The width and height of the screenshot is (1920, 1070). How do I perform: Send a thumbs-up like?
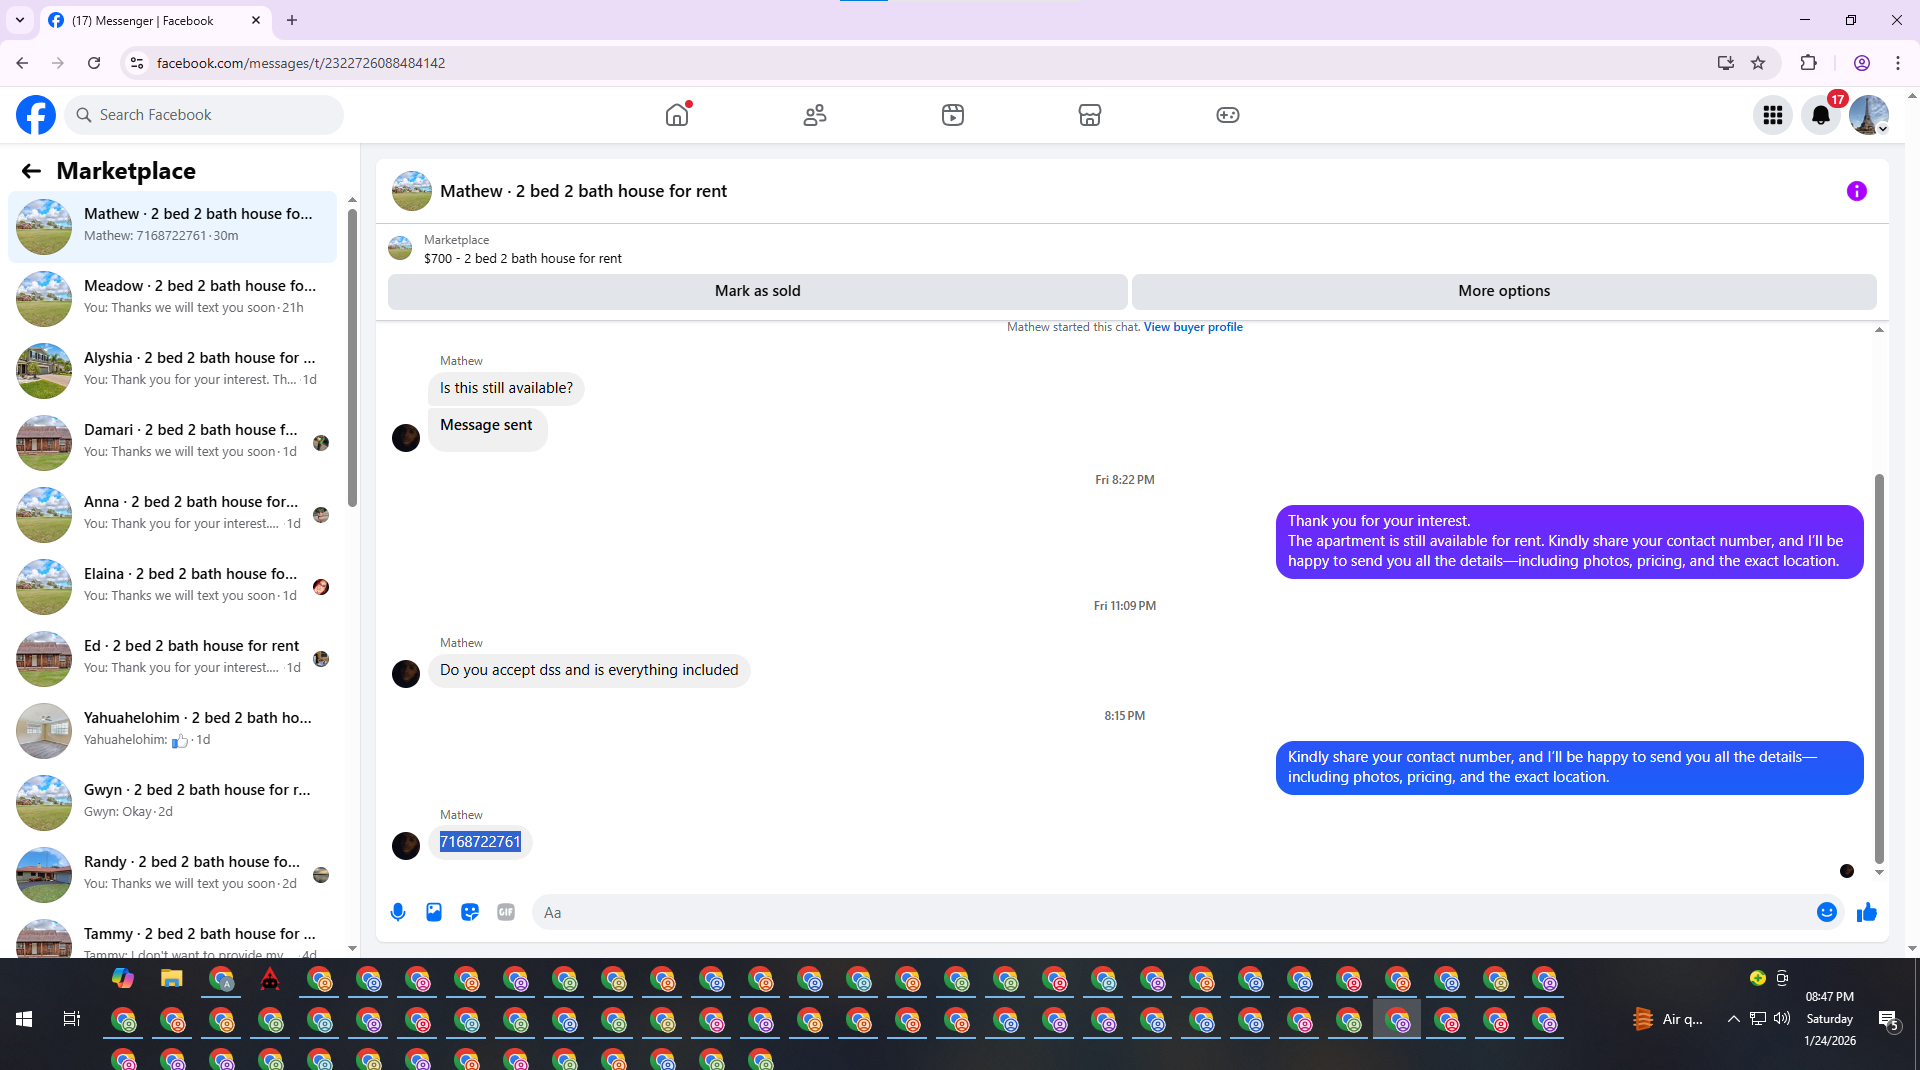pos(1867,912)
